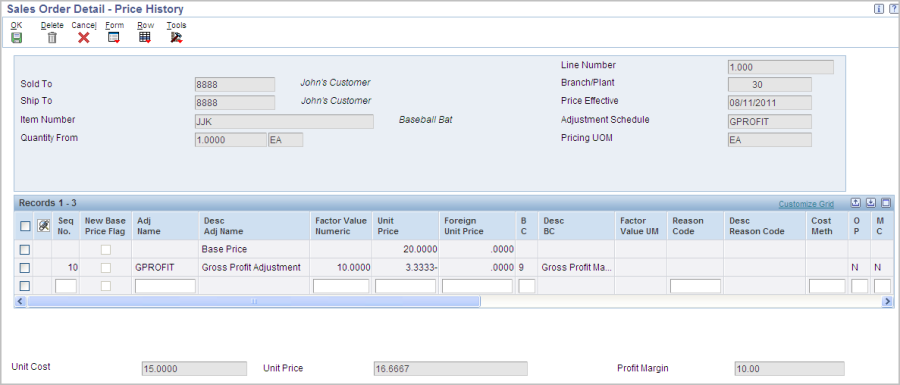The image size is (900, 385).
Task: Click the OK save icon
Action: (17, 38)
